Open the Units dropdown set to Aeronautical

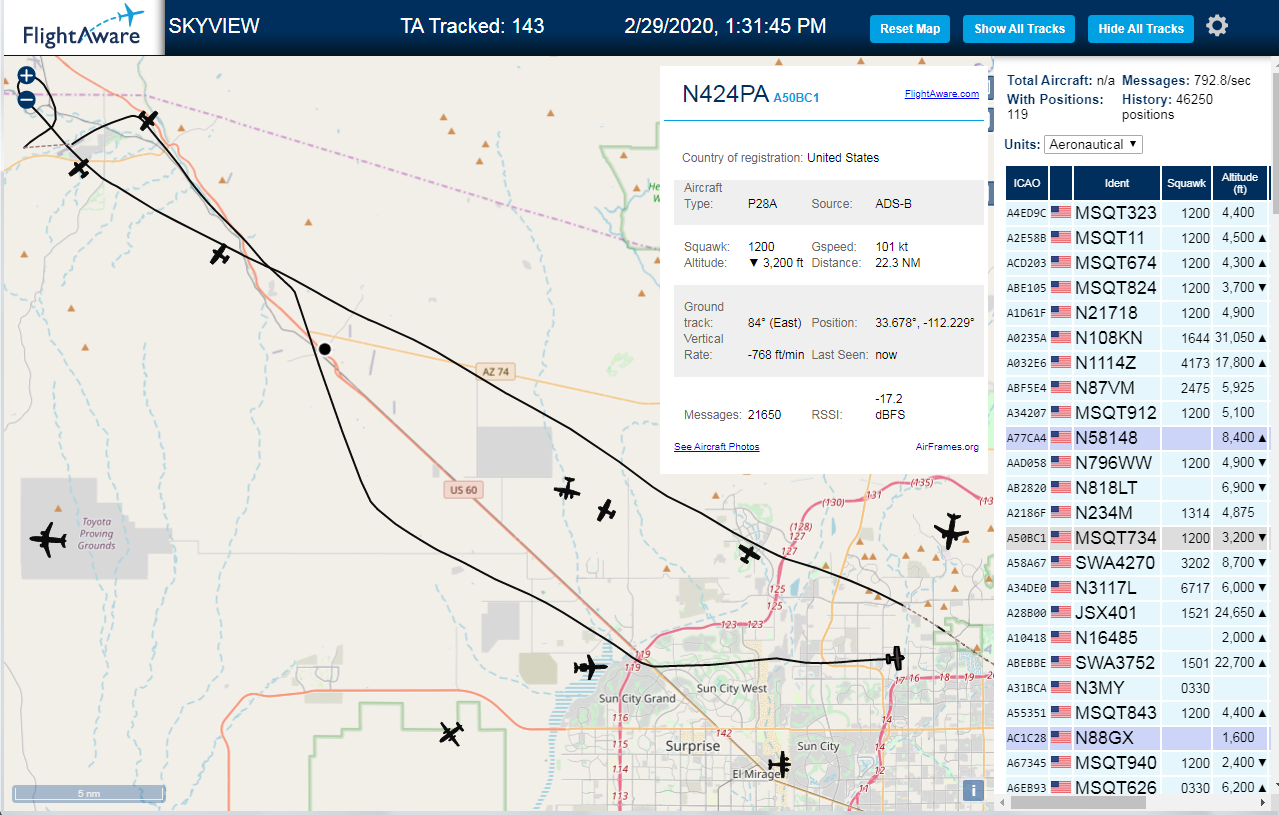click(x=1093, y=144)
